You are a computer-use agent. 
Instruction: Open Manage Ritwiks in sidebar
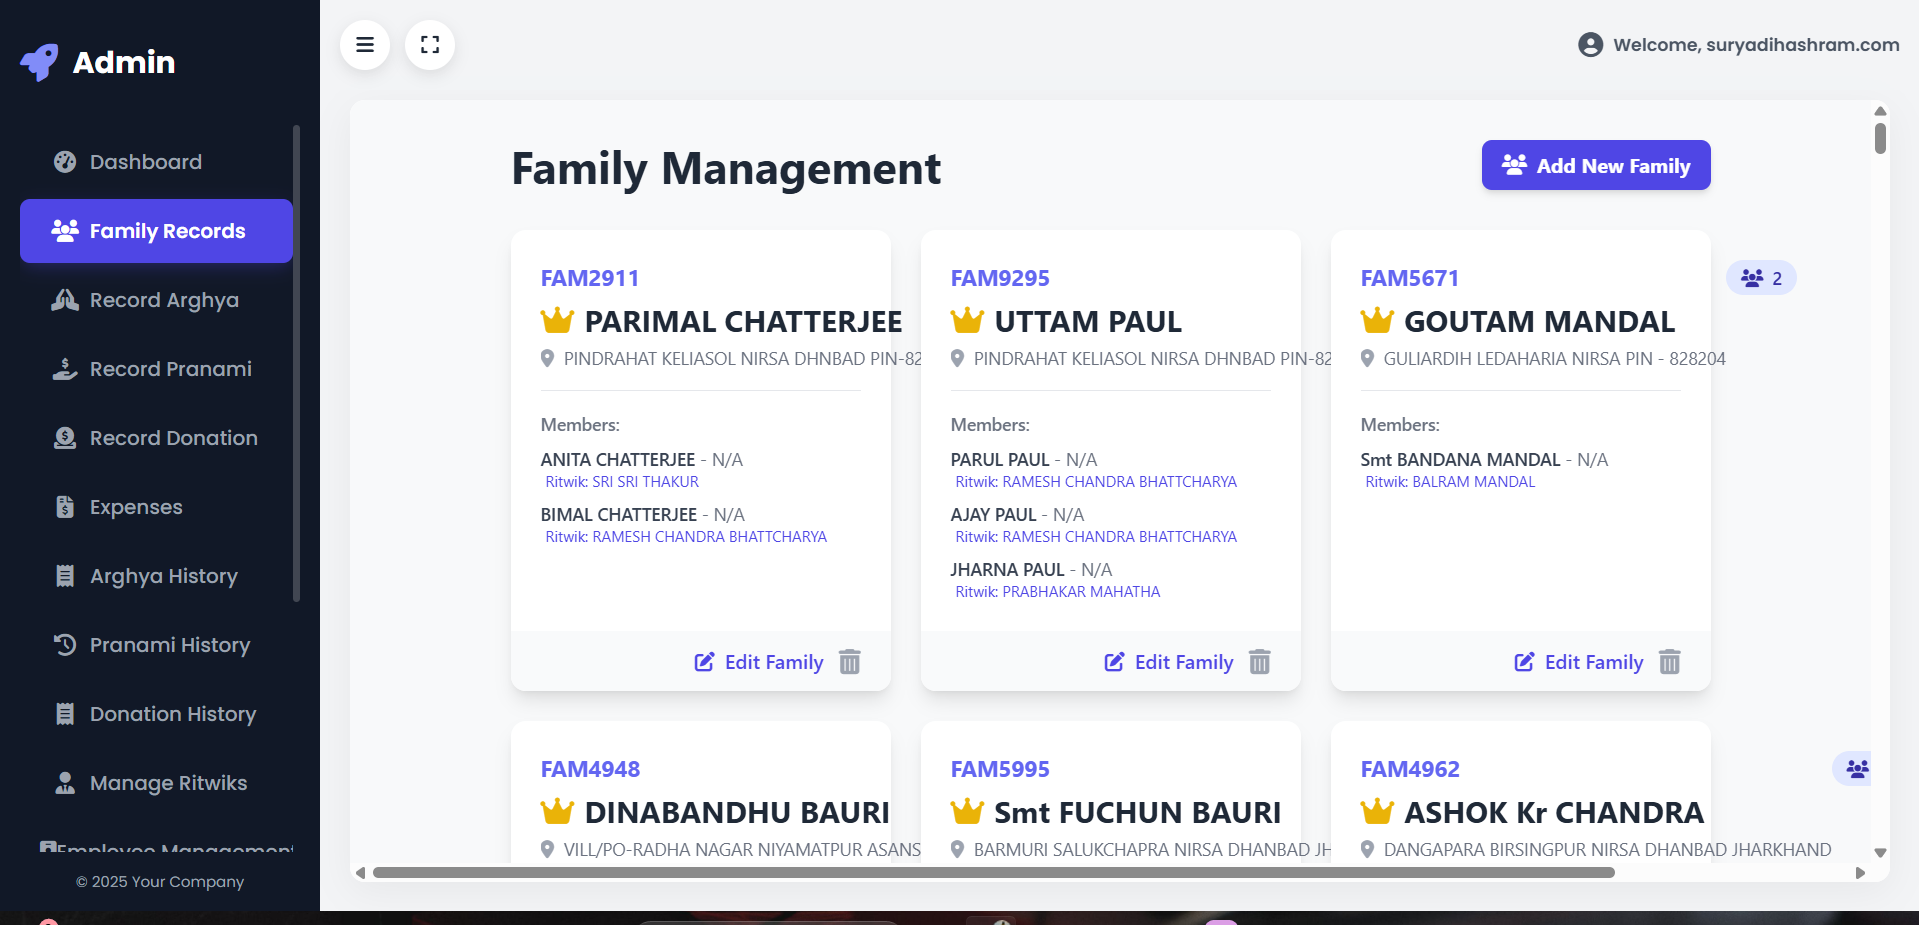[x=168, y=783]
